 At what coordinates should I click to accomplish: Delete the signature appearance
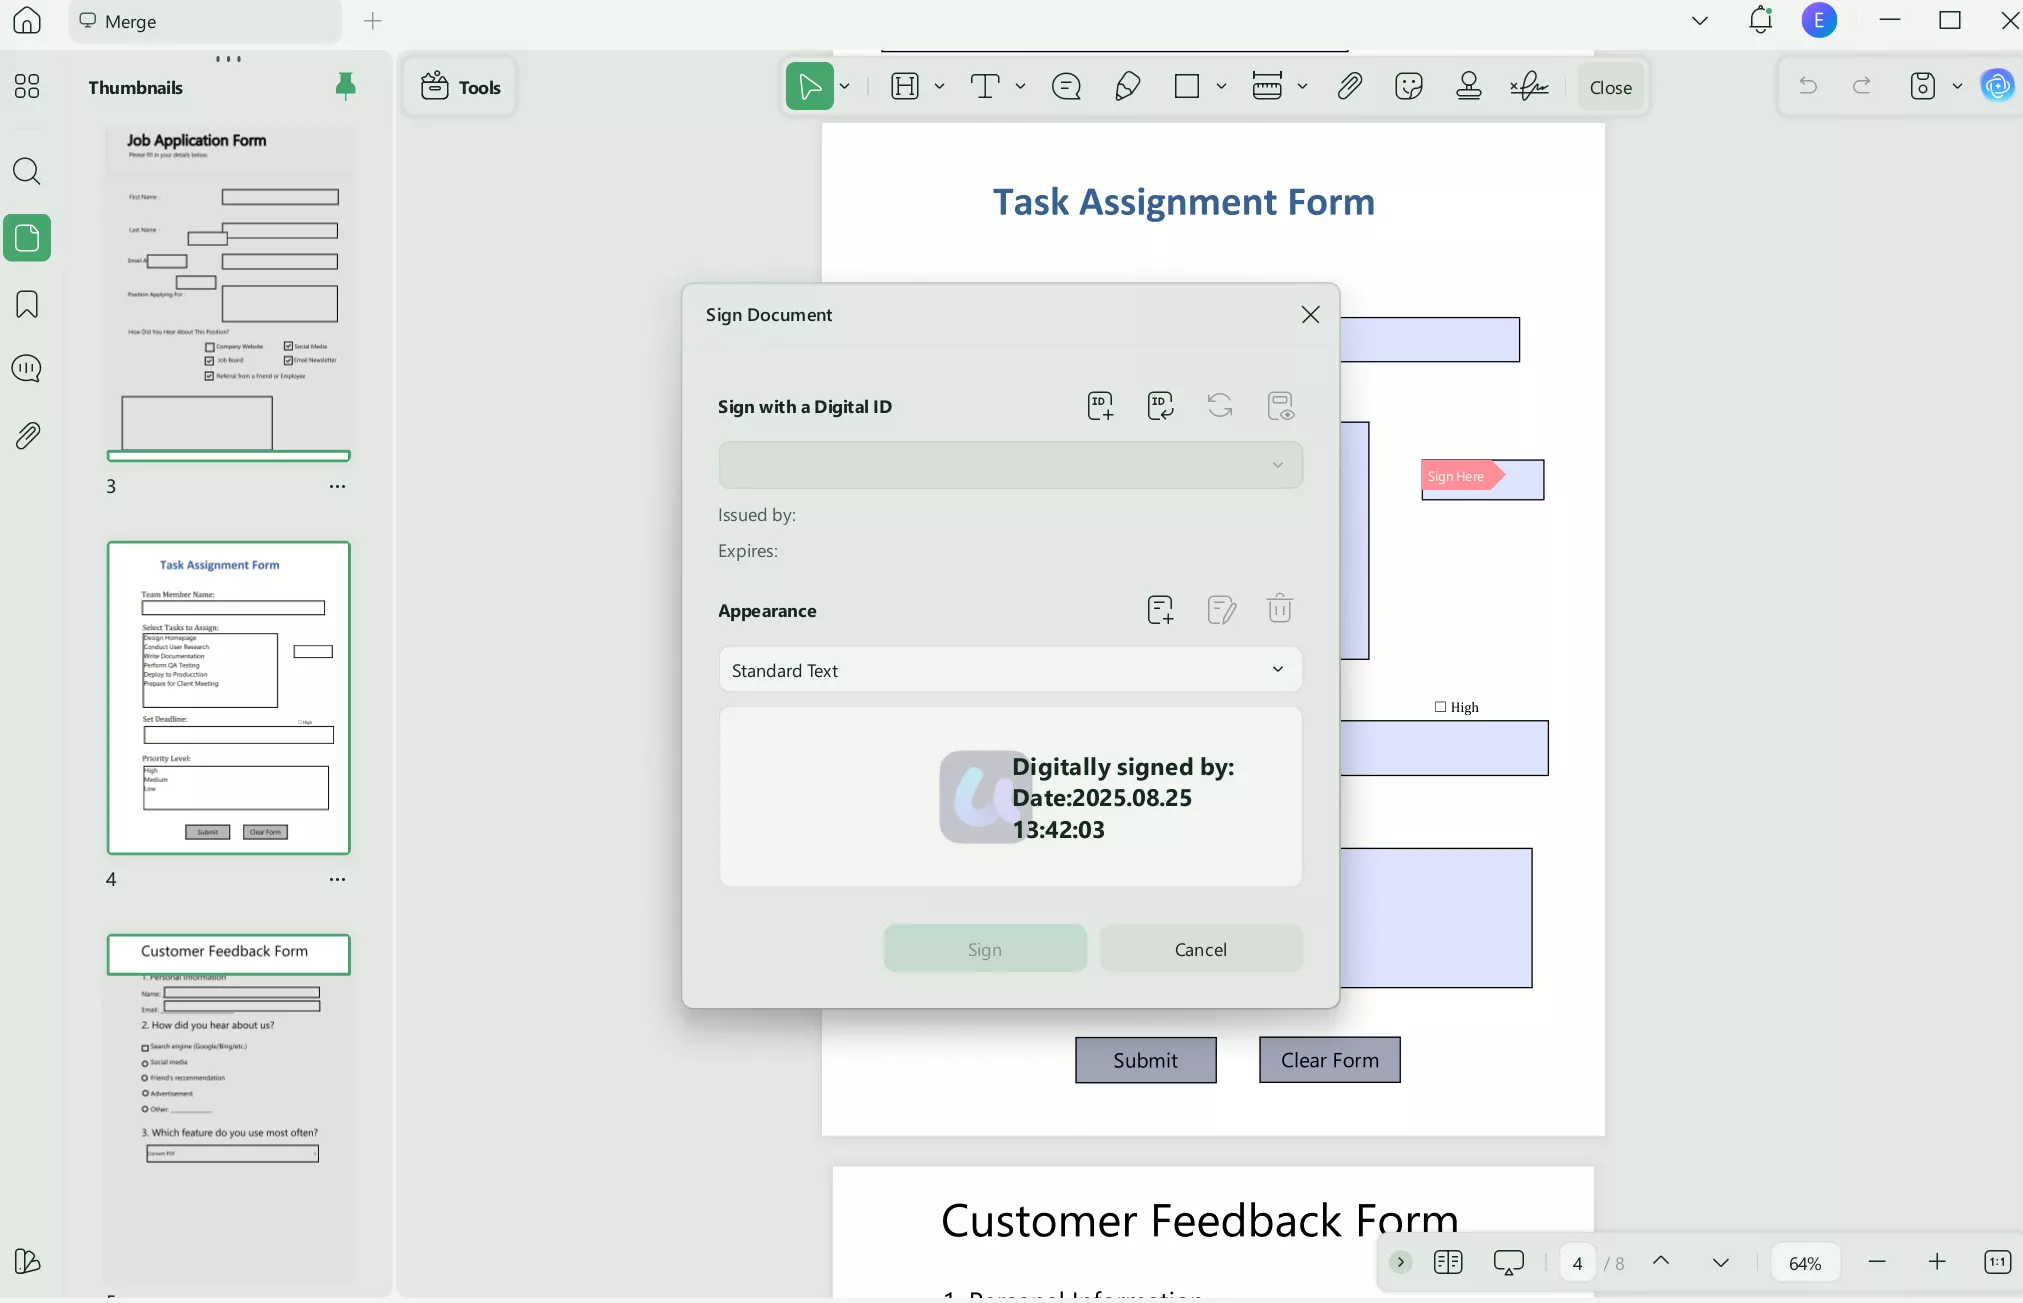[1280, 609]
